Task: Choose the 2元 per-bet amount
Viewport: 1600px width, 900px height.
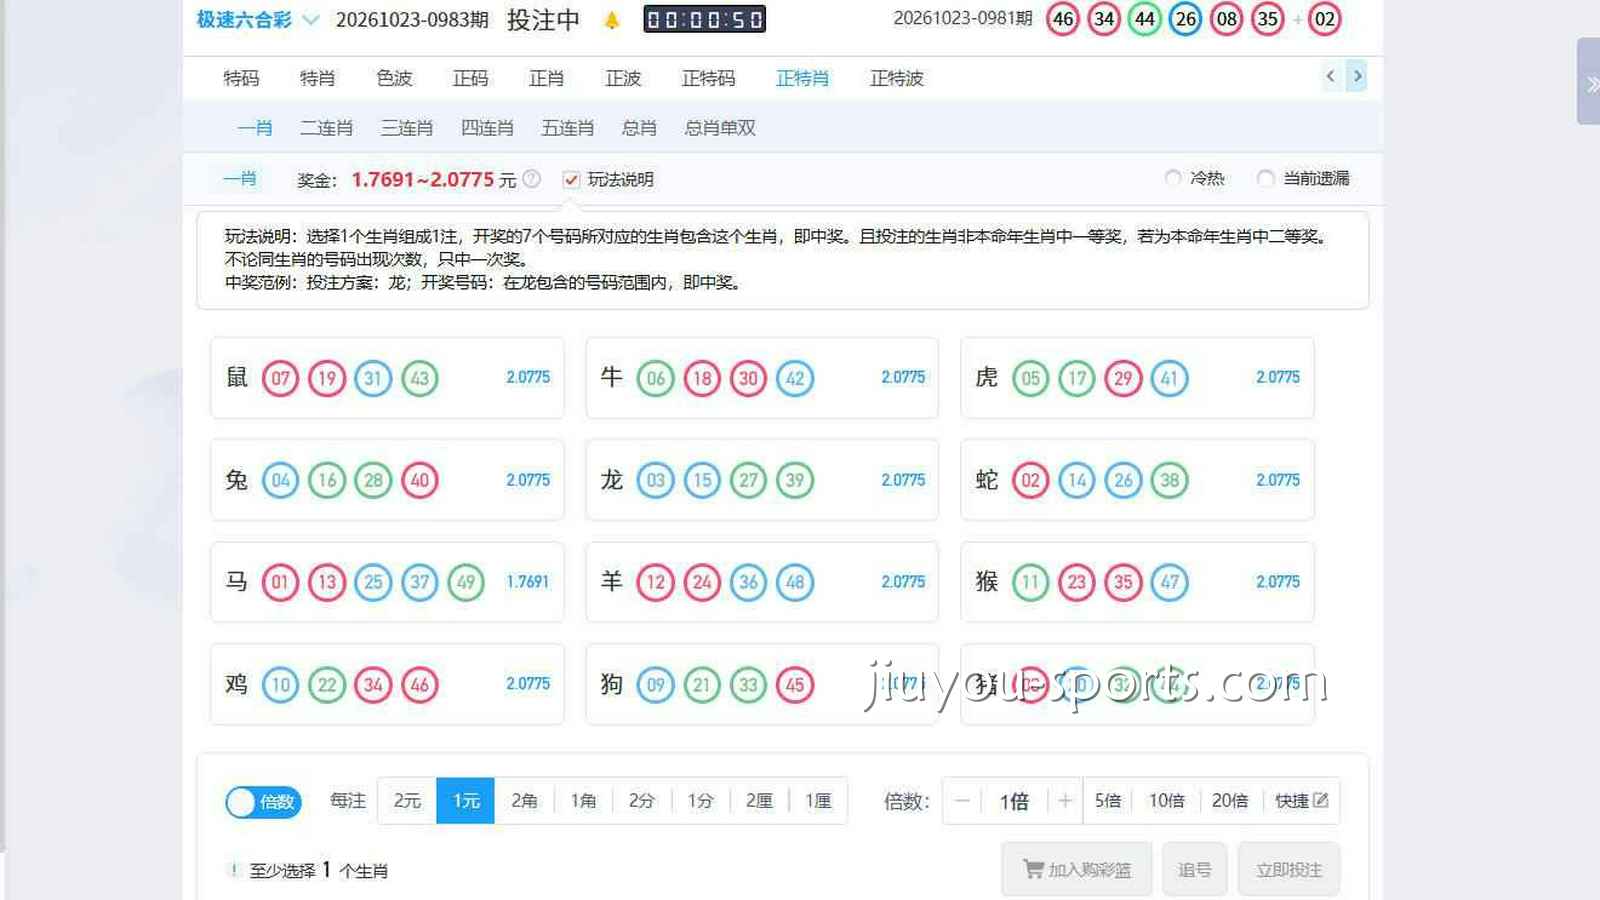Action: [407, 801]
